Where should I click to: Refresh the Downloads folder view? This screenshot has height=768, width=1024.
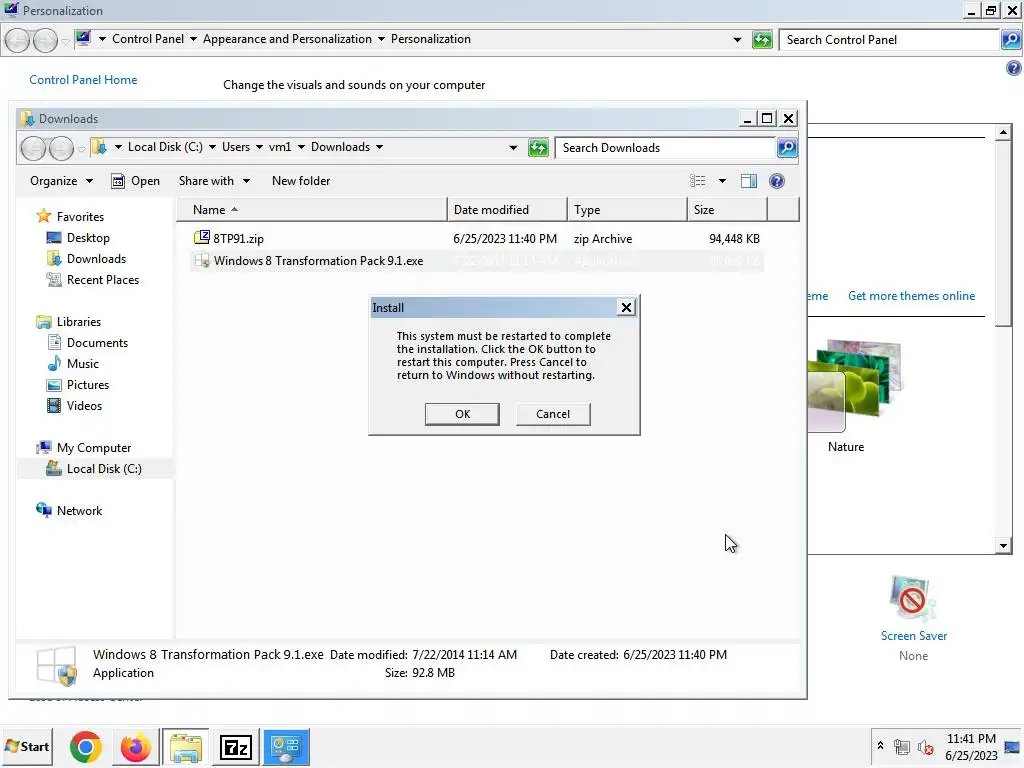pos(538,148)
